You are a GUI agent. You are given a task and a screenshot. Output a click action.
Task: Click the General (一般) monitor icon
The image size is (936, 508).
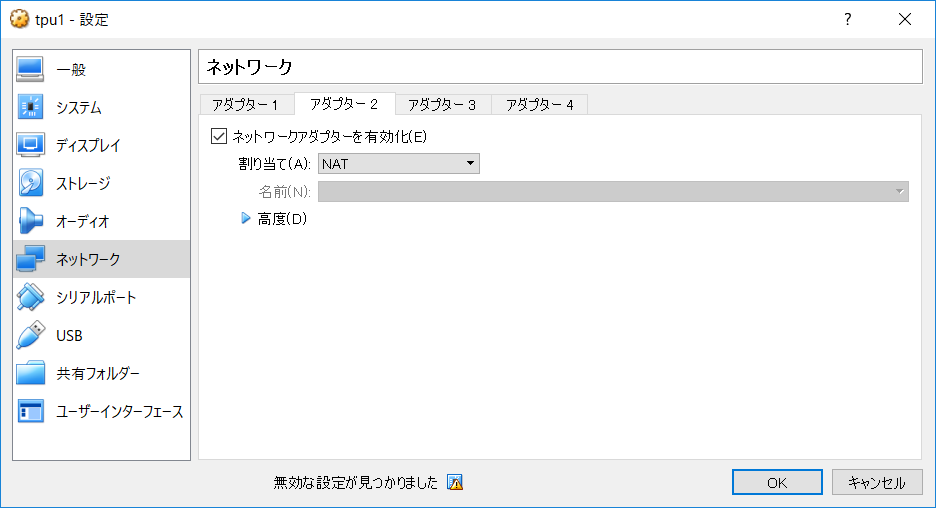pos(31,69)
